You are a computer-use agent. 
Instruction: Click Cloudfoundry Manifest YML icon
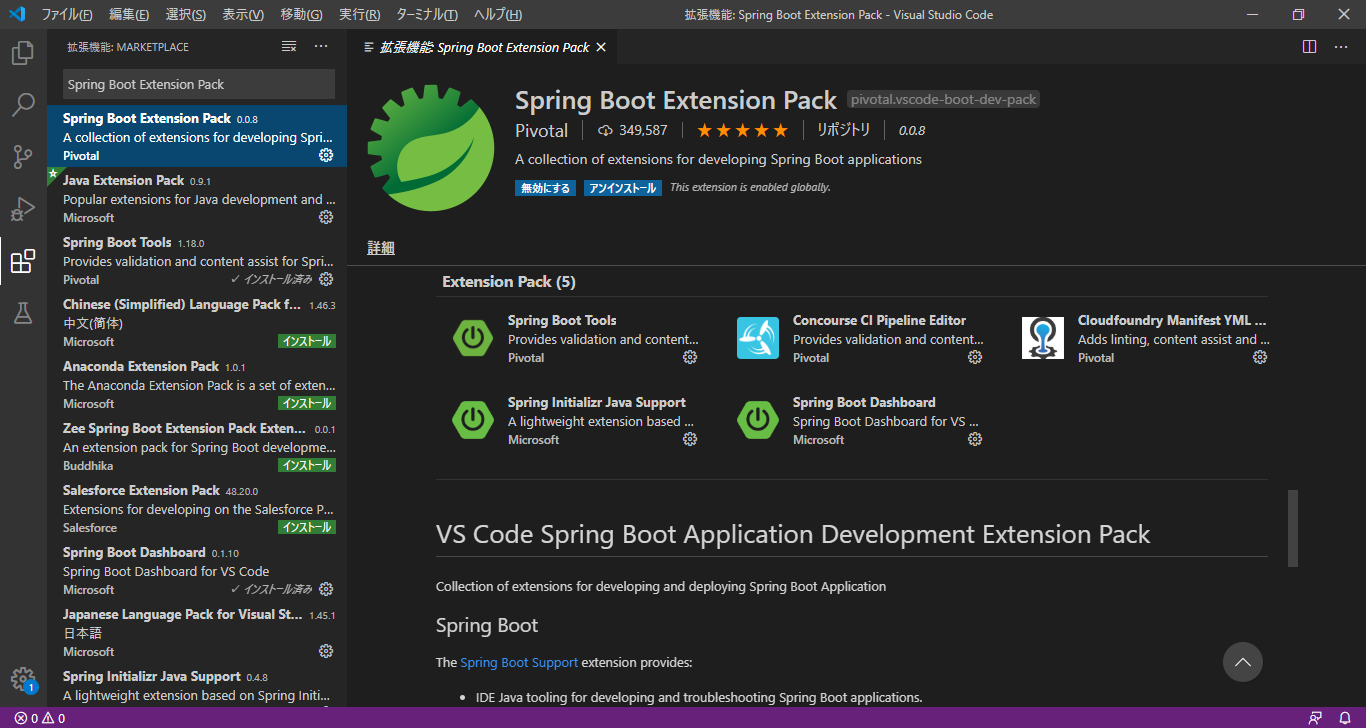(1042, 338)
